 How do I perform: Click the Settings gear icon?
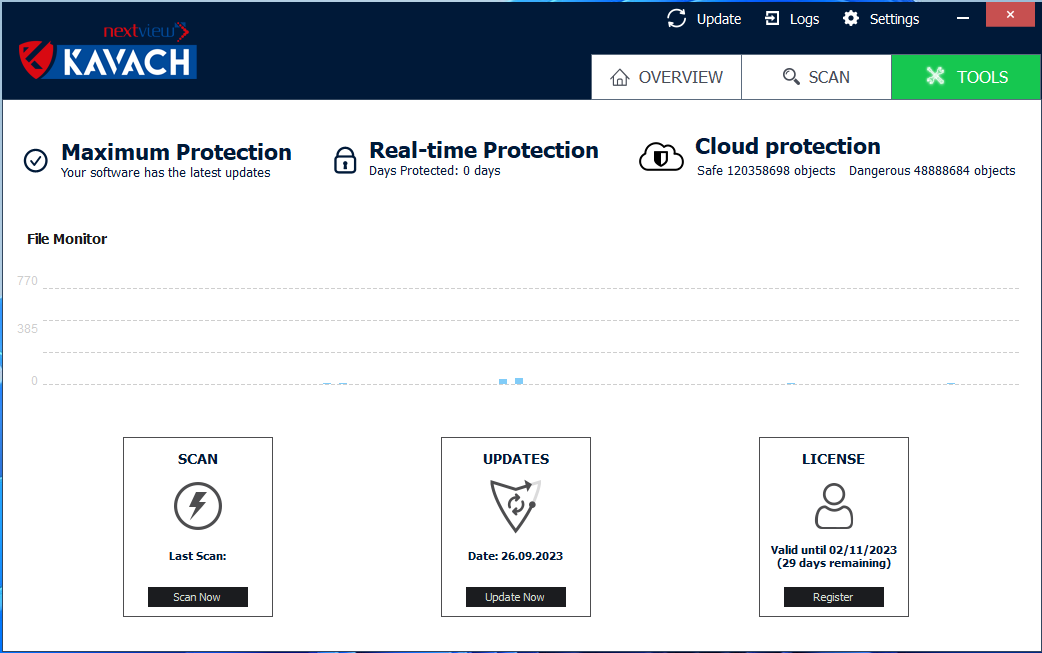pyautogui.click(x=851, y=19)
